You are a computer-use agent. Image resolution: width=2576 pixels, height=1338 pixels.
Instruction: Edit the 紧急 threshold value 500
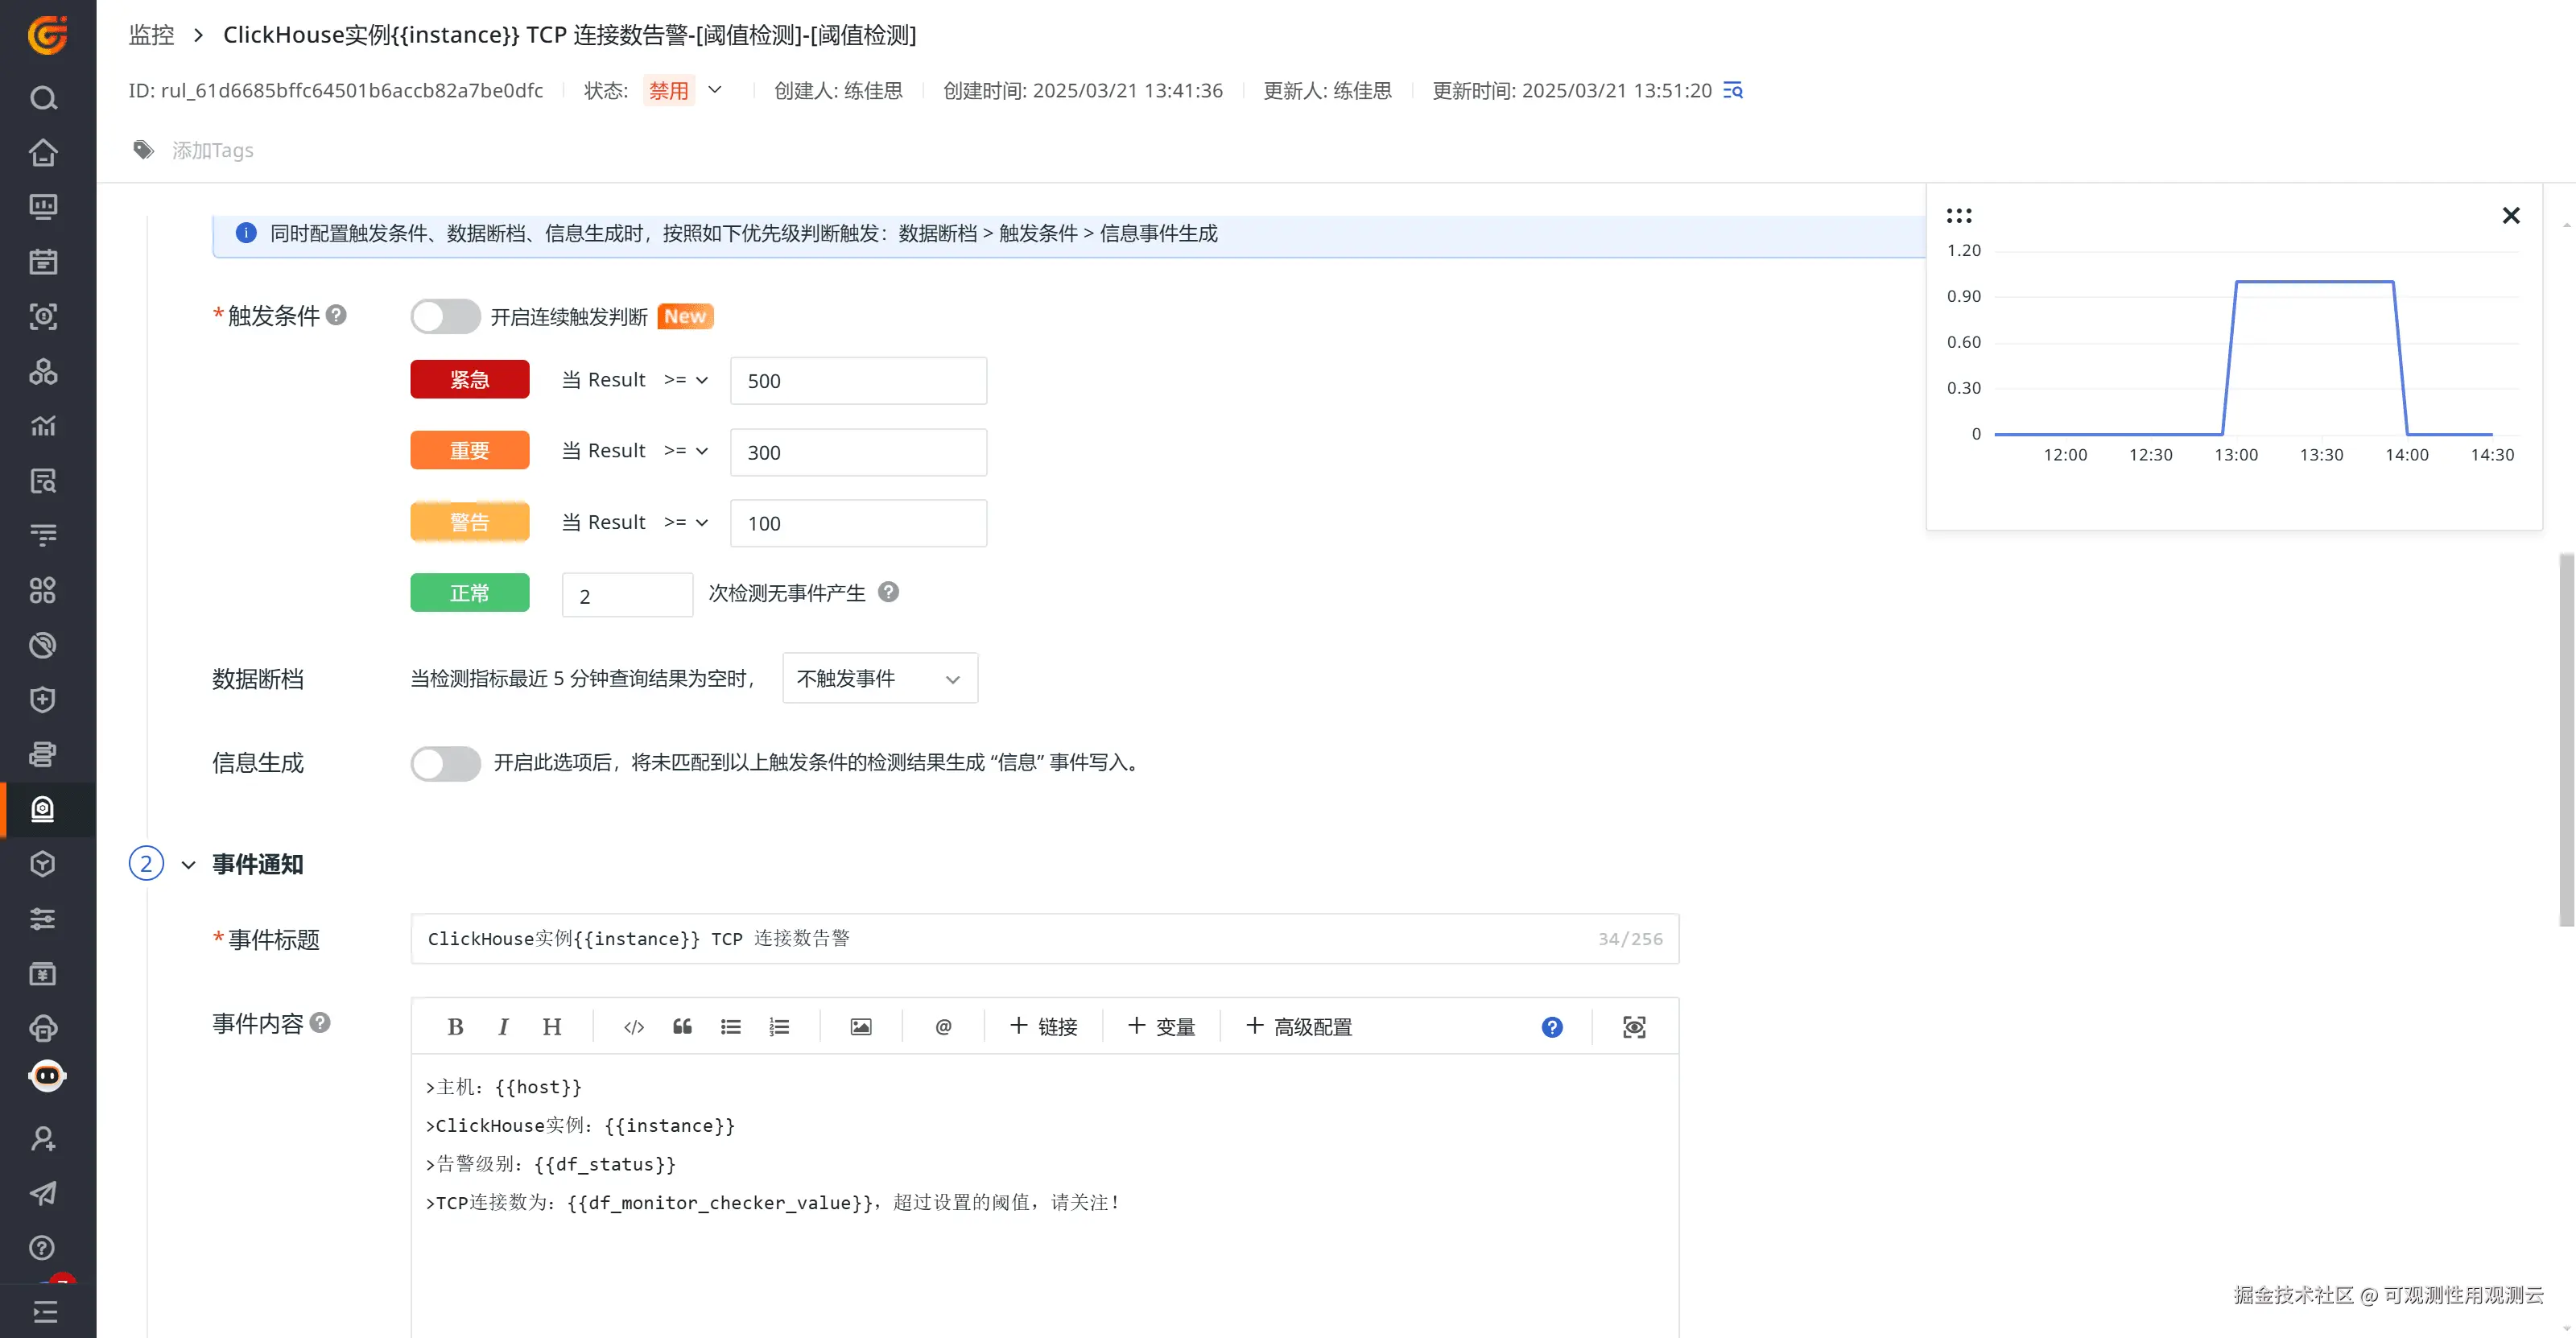pyautogui.click(x=859, y=381)
